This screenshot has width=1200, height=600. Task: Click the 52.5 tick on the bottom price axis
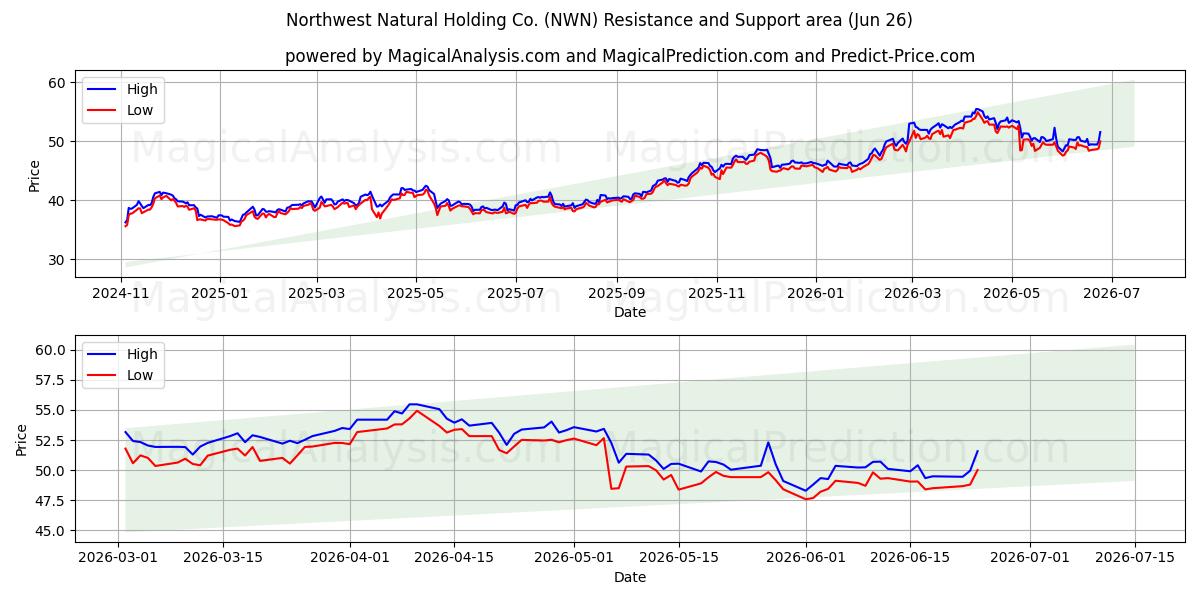52,441
